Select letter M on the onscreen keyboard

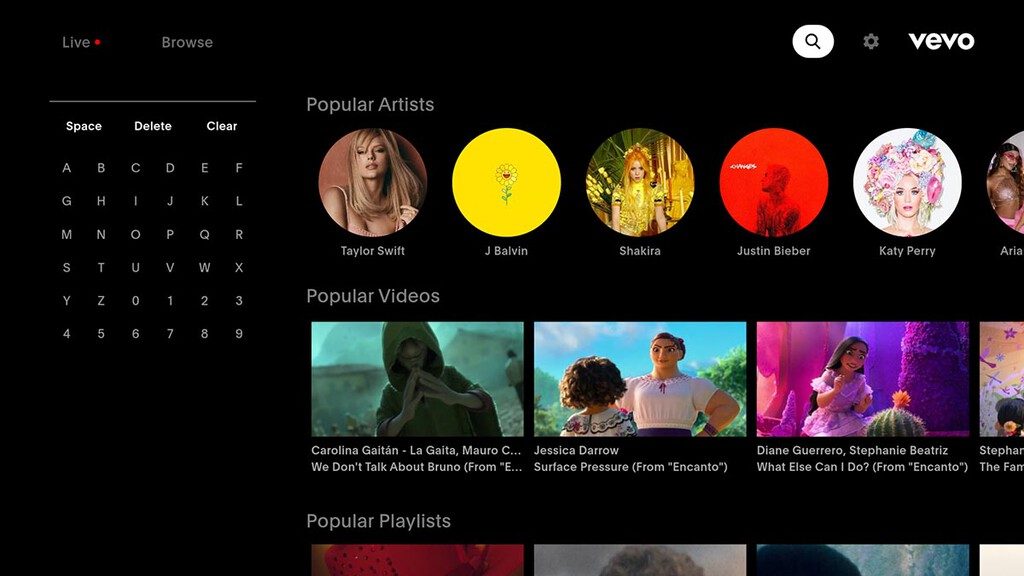(66, 234)
